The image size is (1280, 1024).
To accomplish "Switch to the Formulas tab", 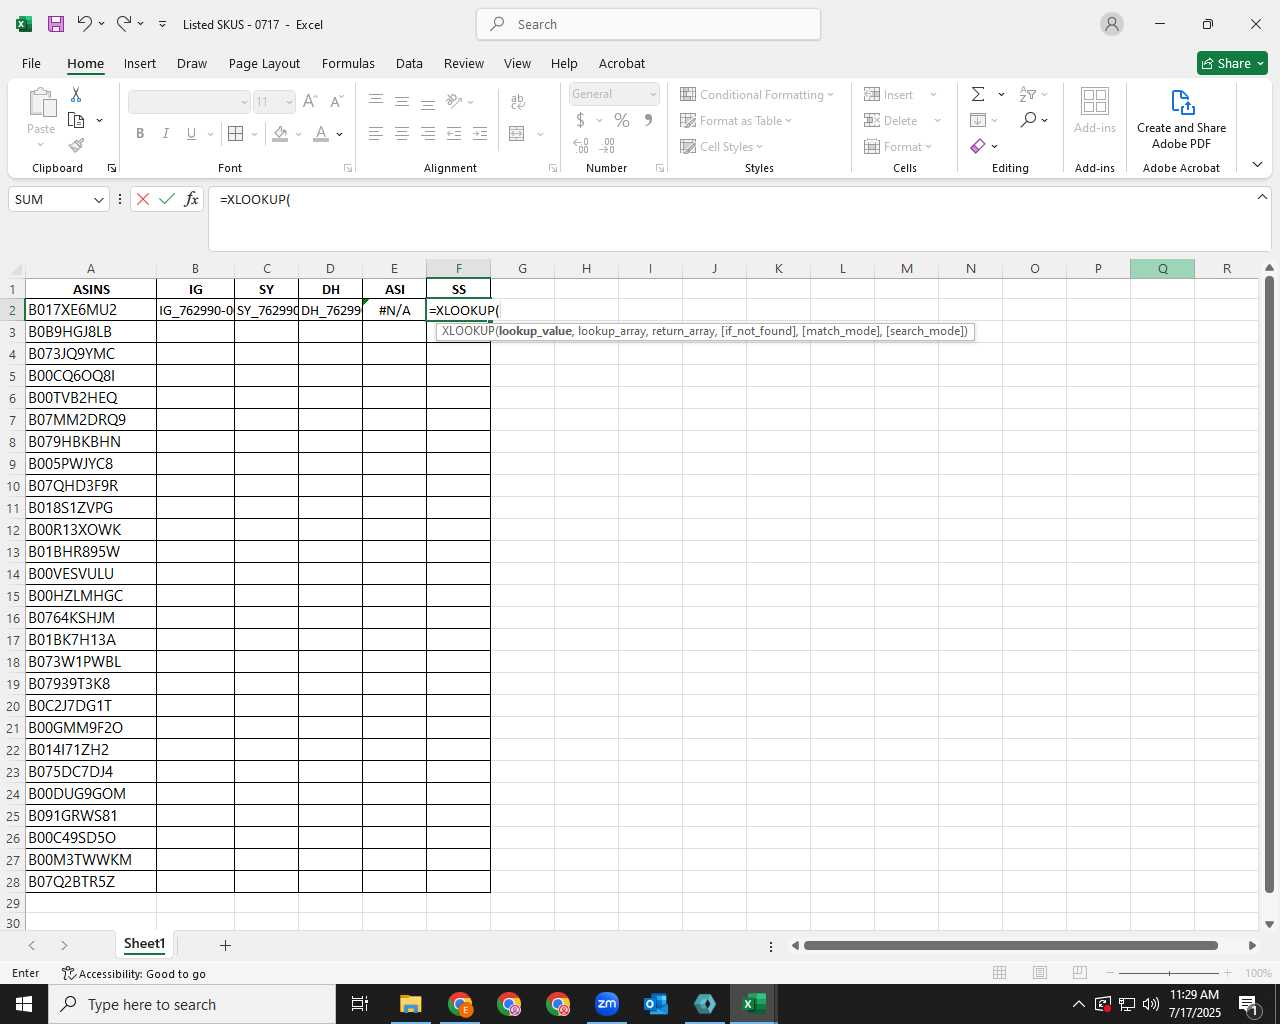I will [x=348, y=63].
